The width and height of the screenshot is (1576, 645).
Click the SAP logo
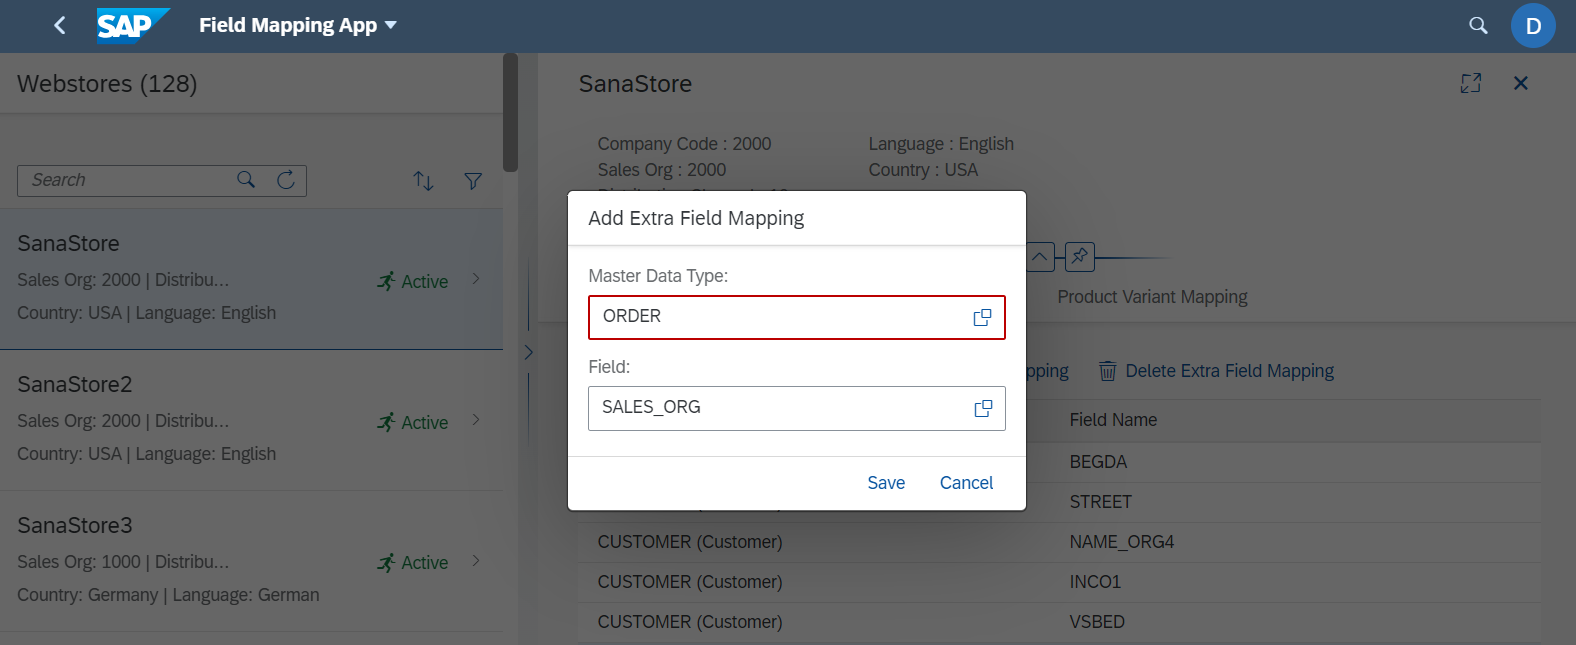pyautogui.click(x=132, y=25)
